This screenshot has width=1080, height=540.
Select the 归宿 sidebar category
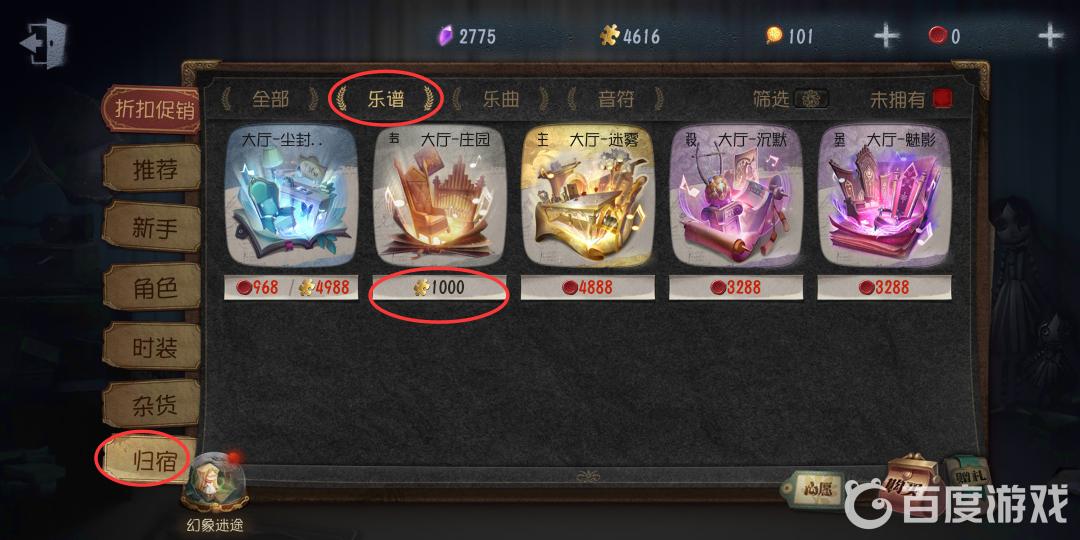point(146,459)
